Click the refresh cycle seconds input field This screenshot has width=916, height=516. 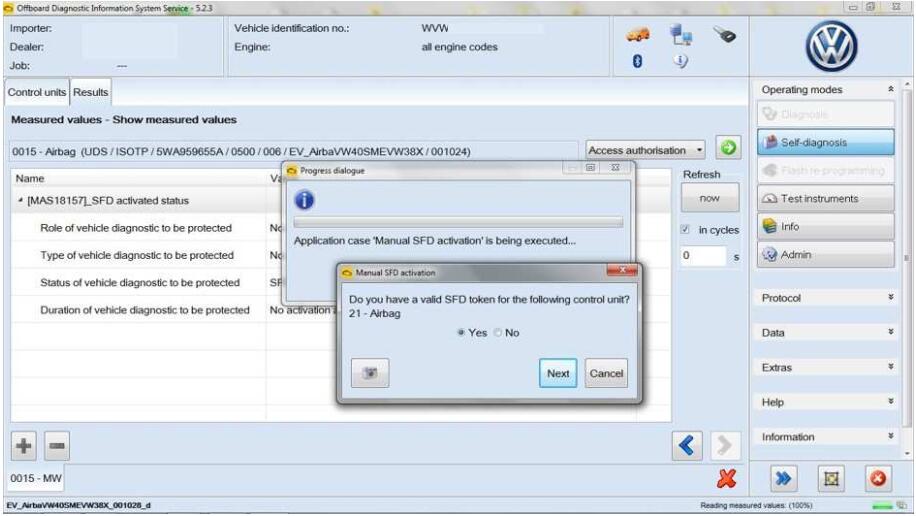pos(703,255)
